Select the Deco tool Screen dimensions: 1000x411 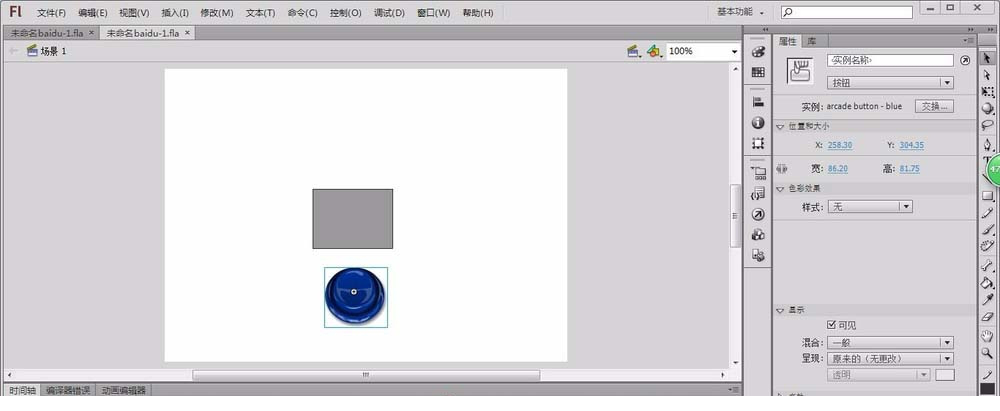click(987, 246)
